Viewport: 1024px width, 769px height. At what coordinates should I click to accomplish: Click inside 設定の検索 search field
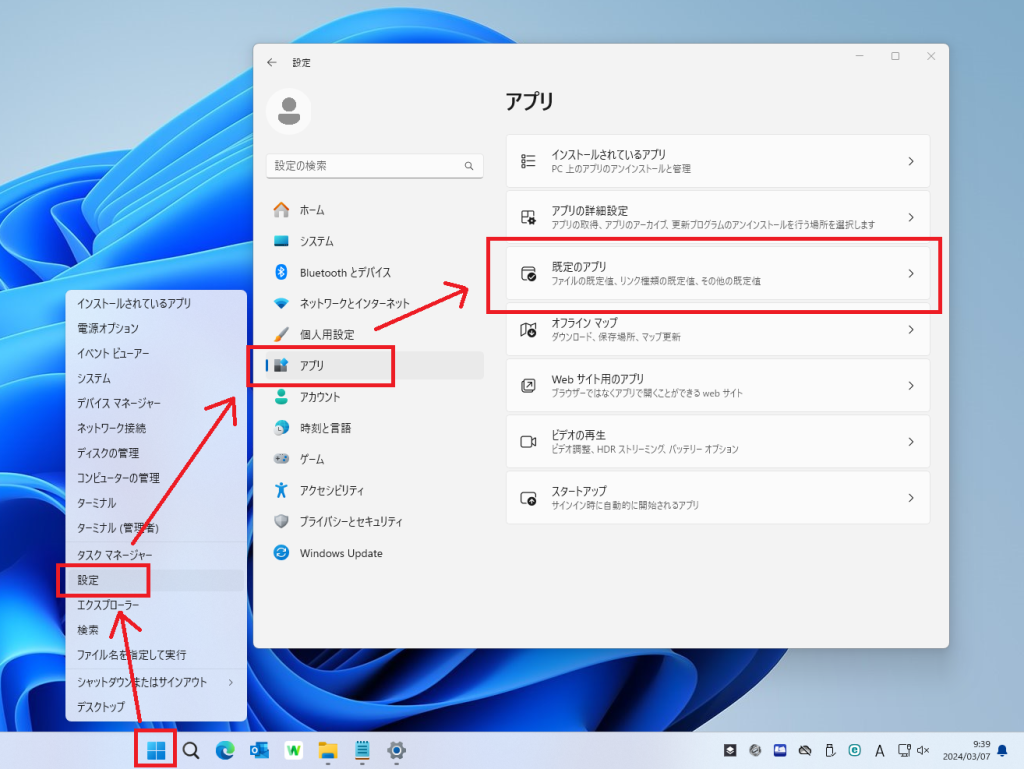pyautogui.click(x=375, y=166)
